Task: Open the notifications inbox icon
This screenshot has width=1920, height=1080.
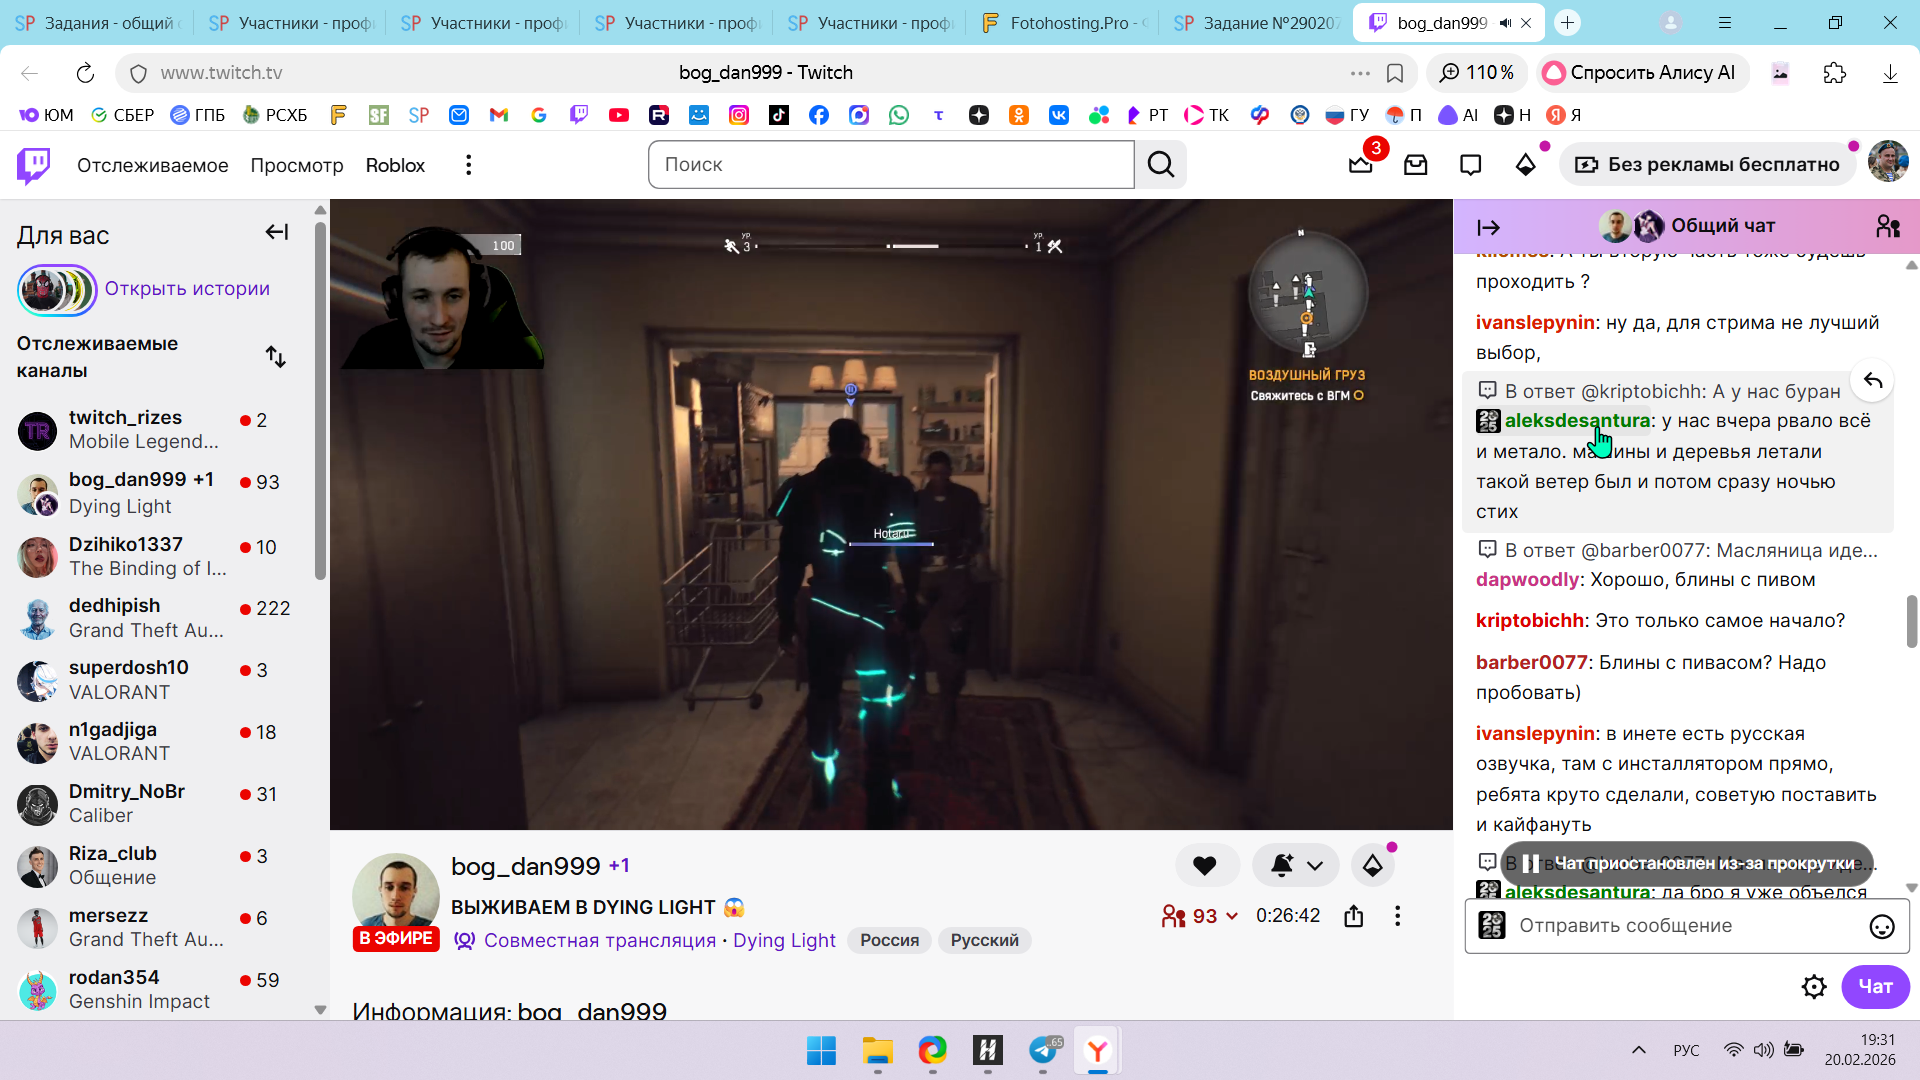Action: pos(1415,165)
